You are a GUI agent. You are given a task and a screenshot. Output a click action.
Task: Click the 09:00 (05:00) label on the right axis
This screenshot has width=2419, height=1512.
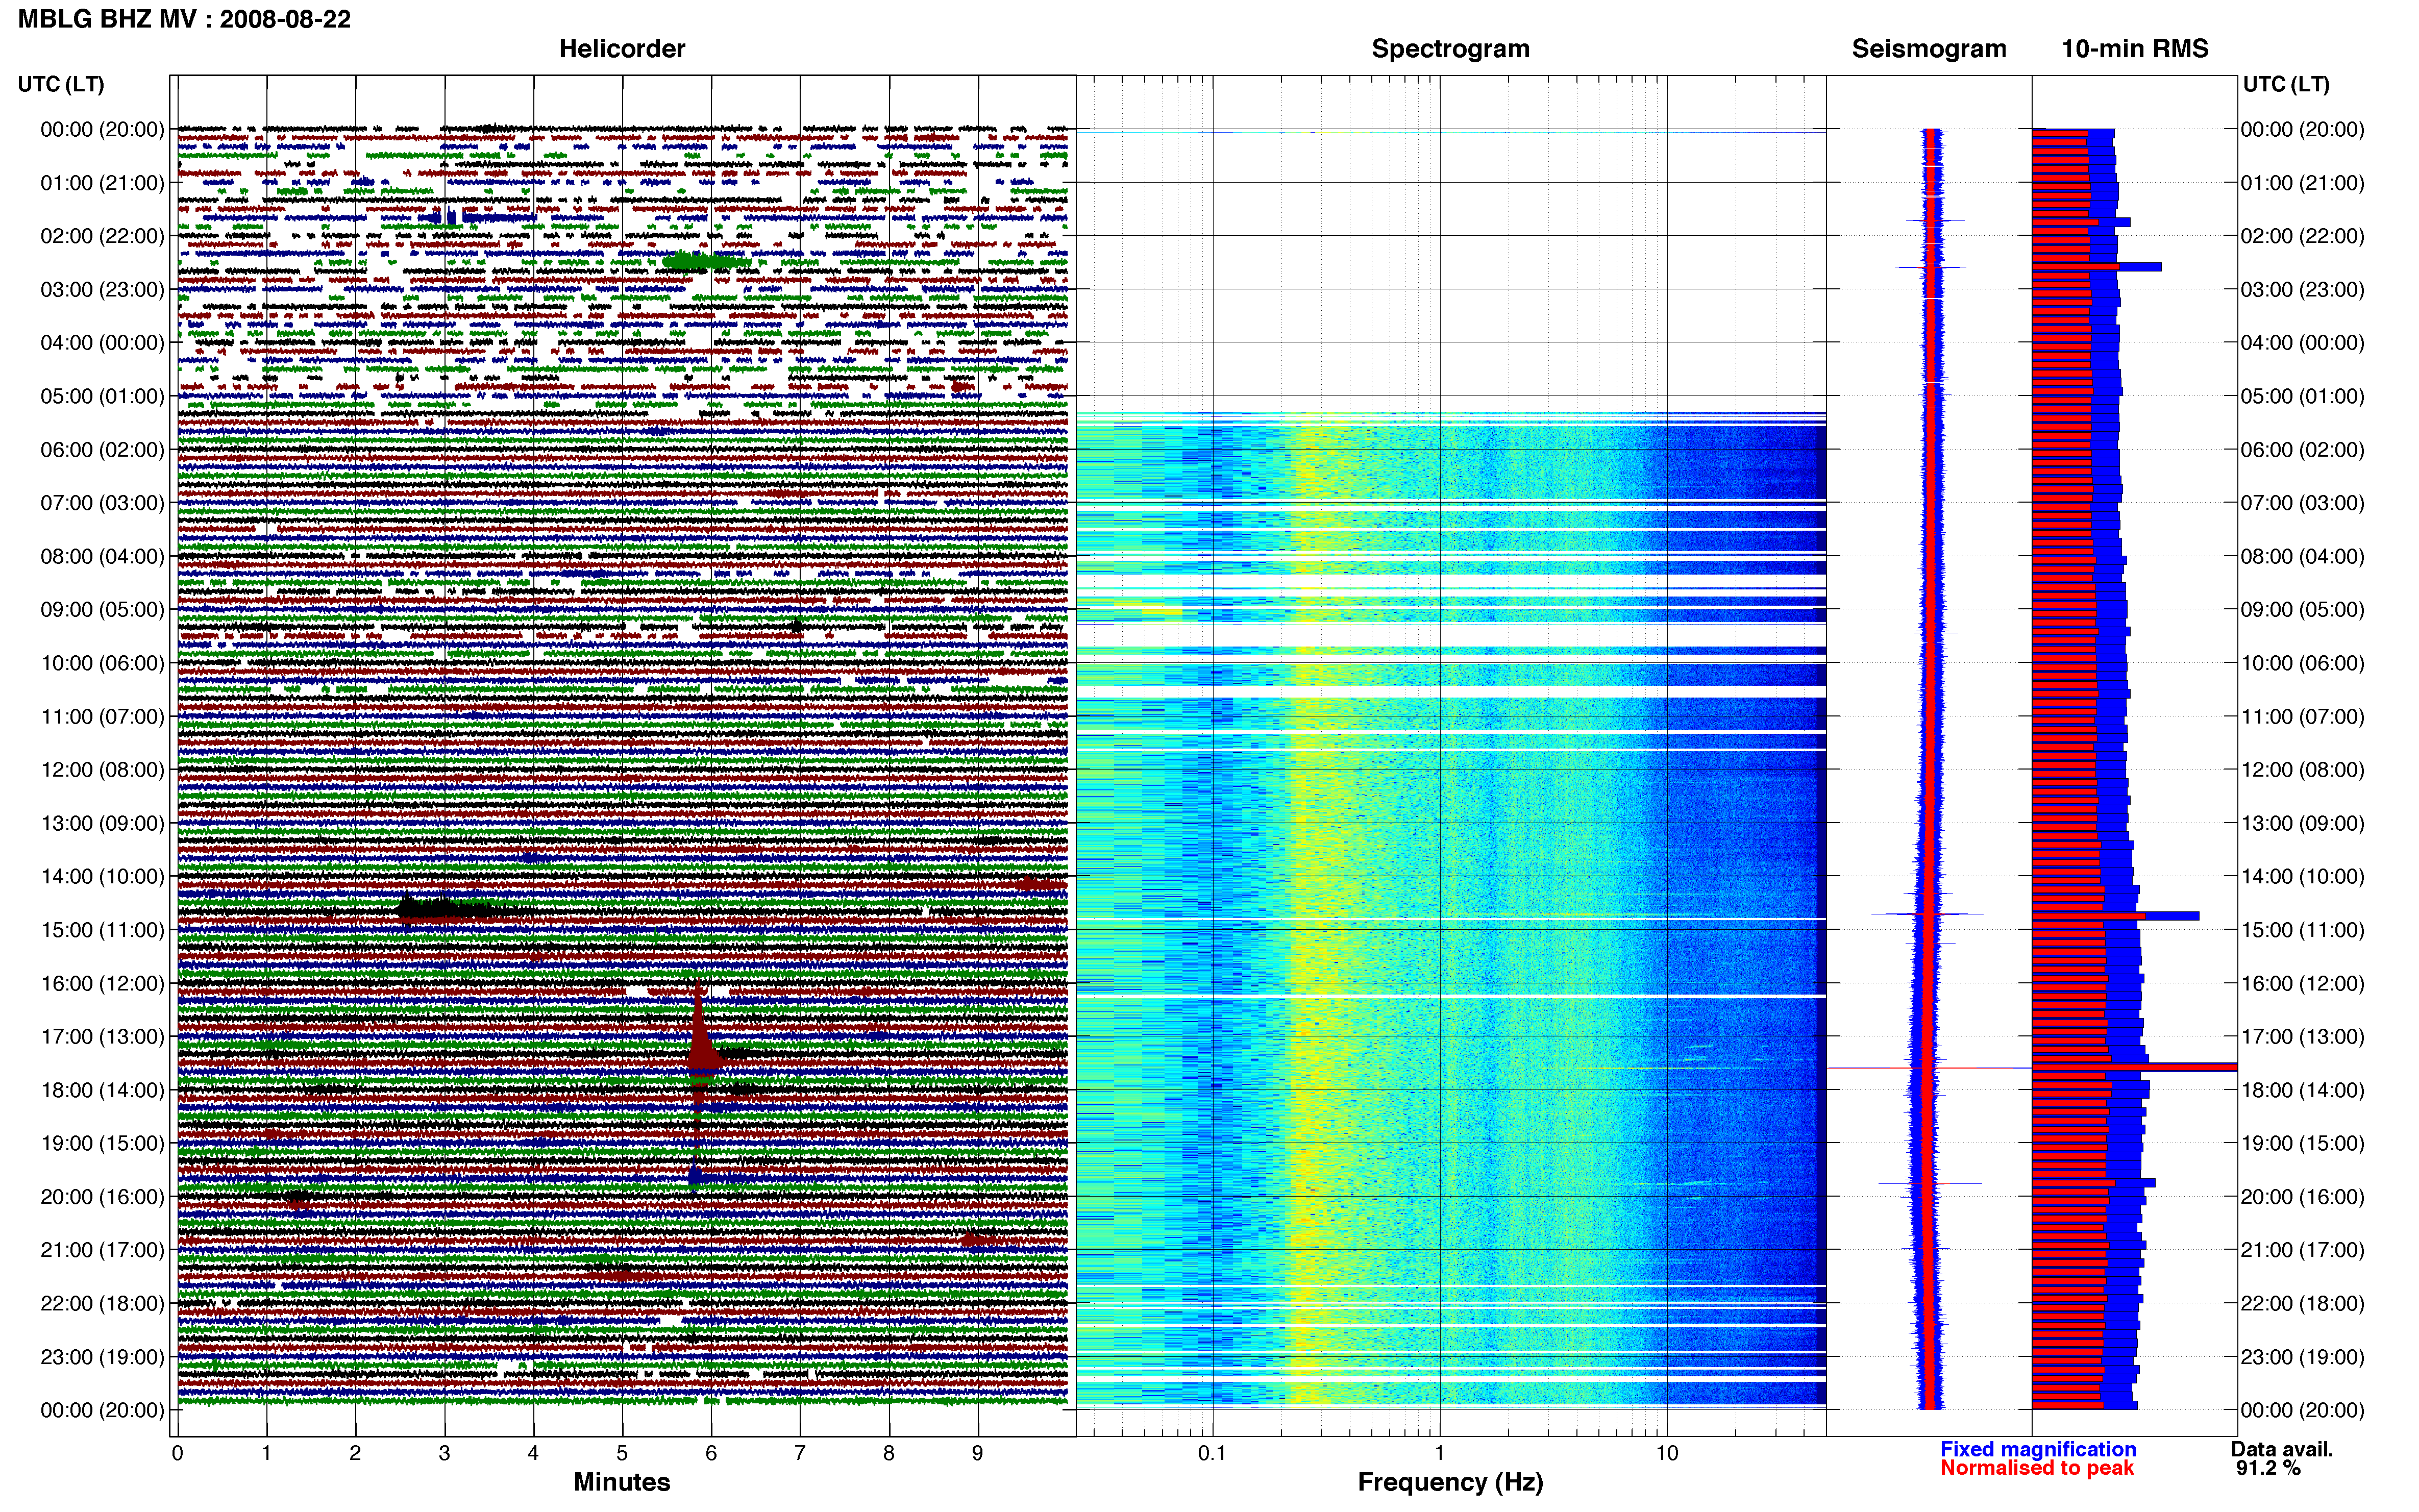2302,610
